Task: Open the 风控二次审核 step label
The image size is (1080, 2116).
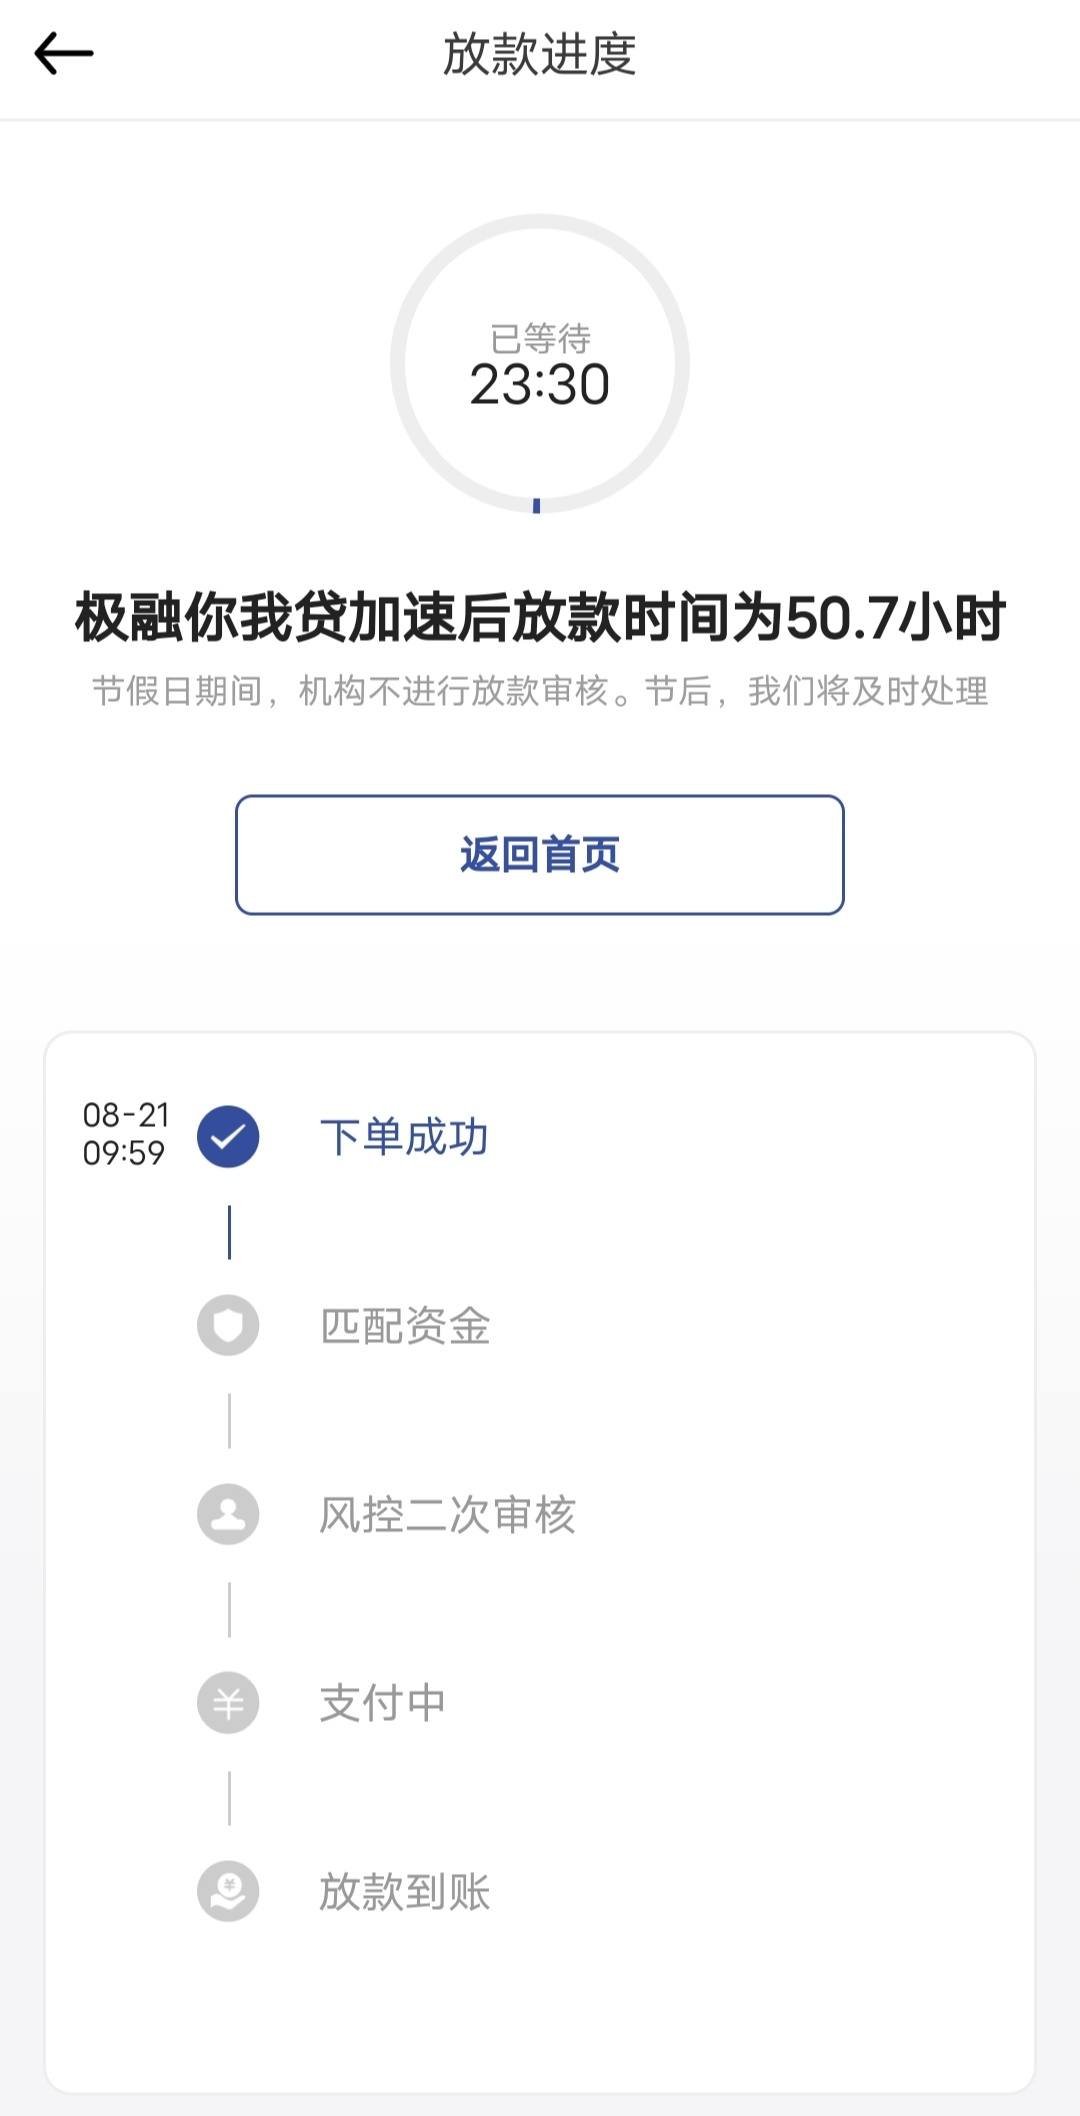Action: (447, 1514)
